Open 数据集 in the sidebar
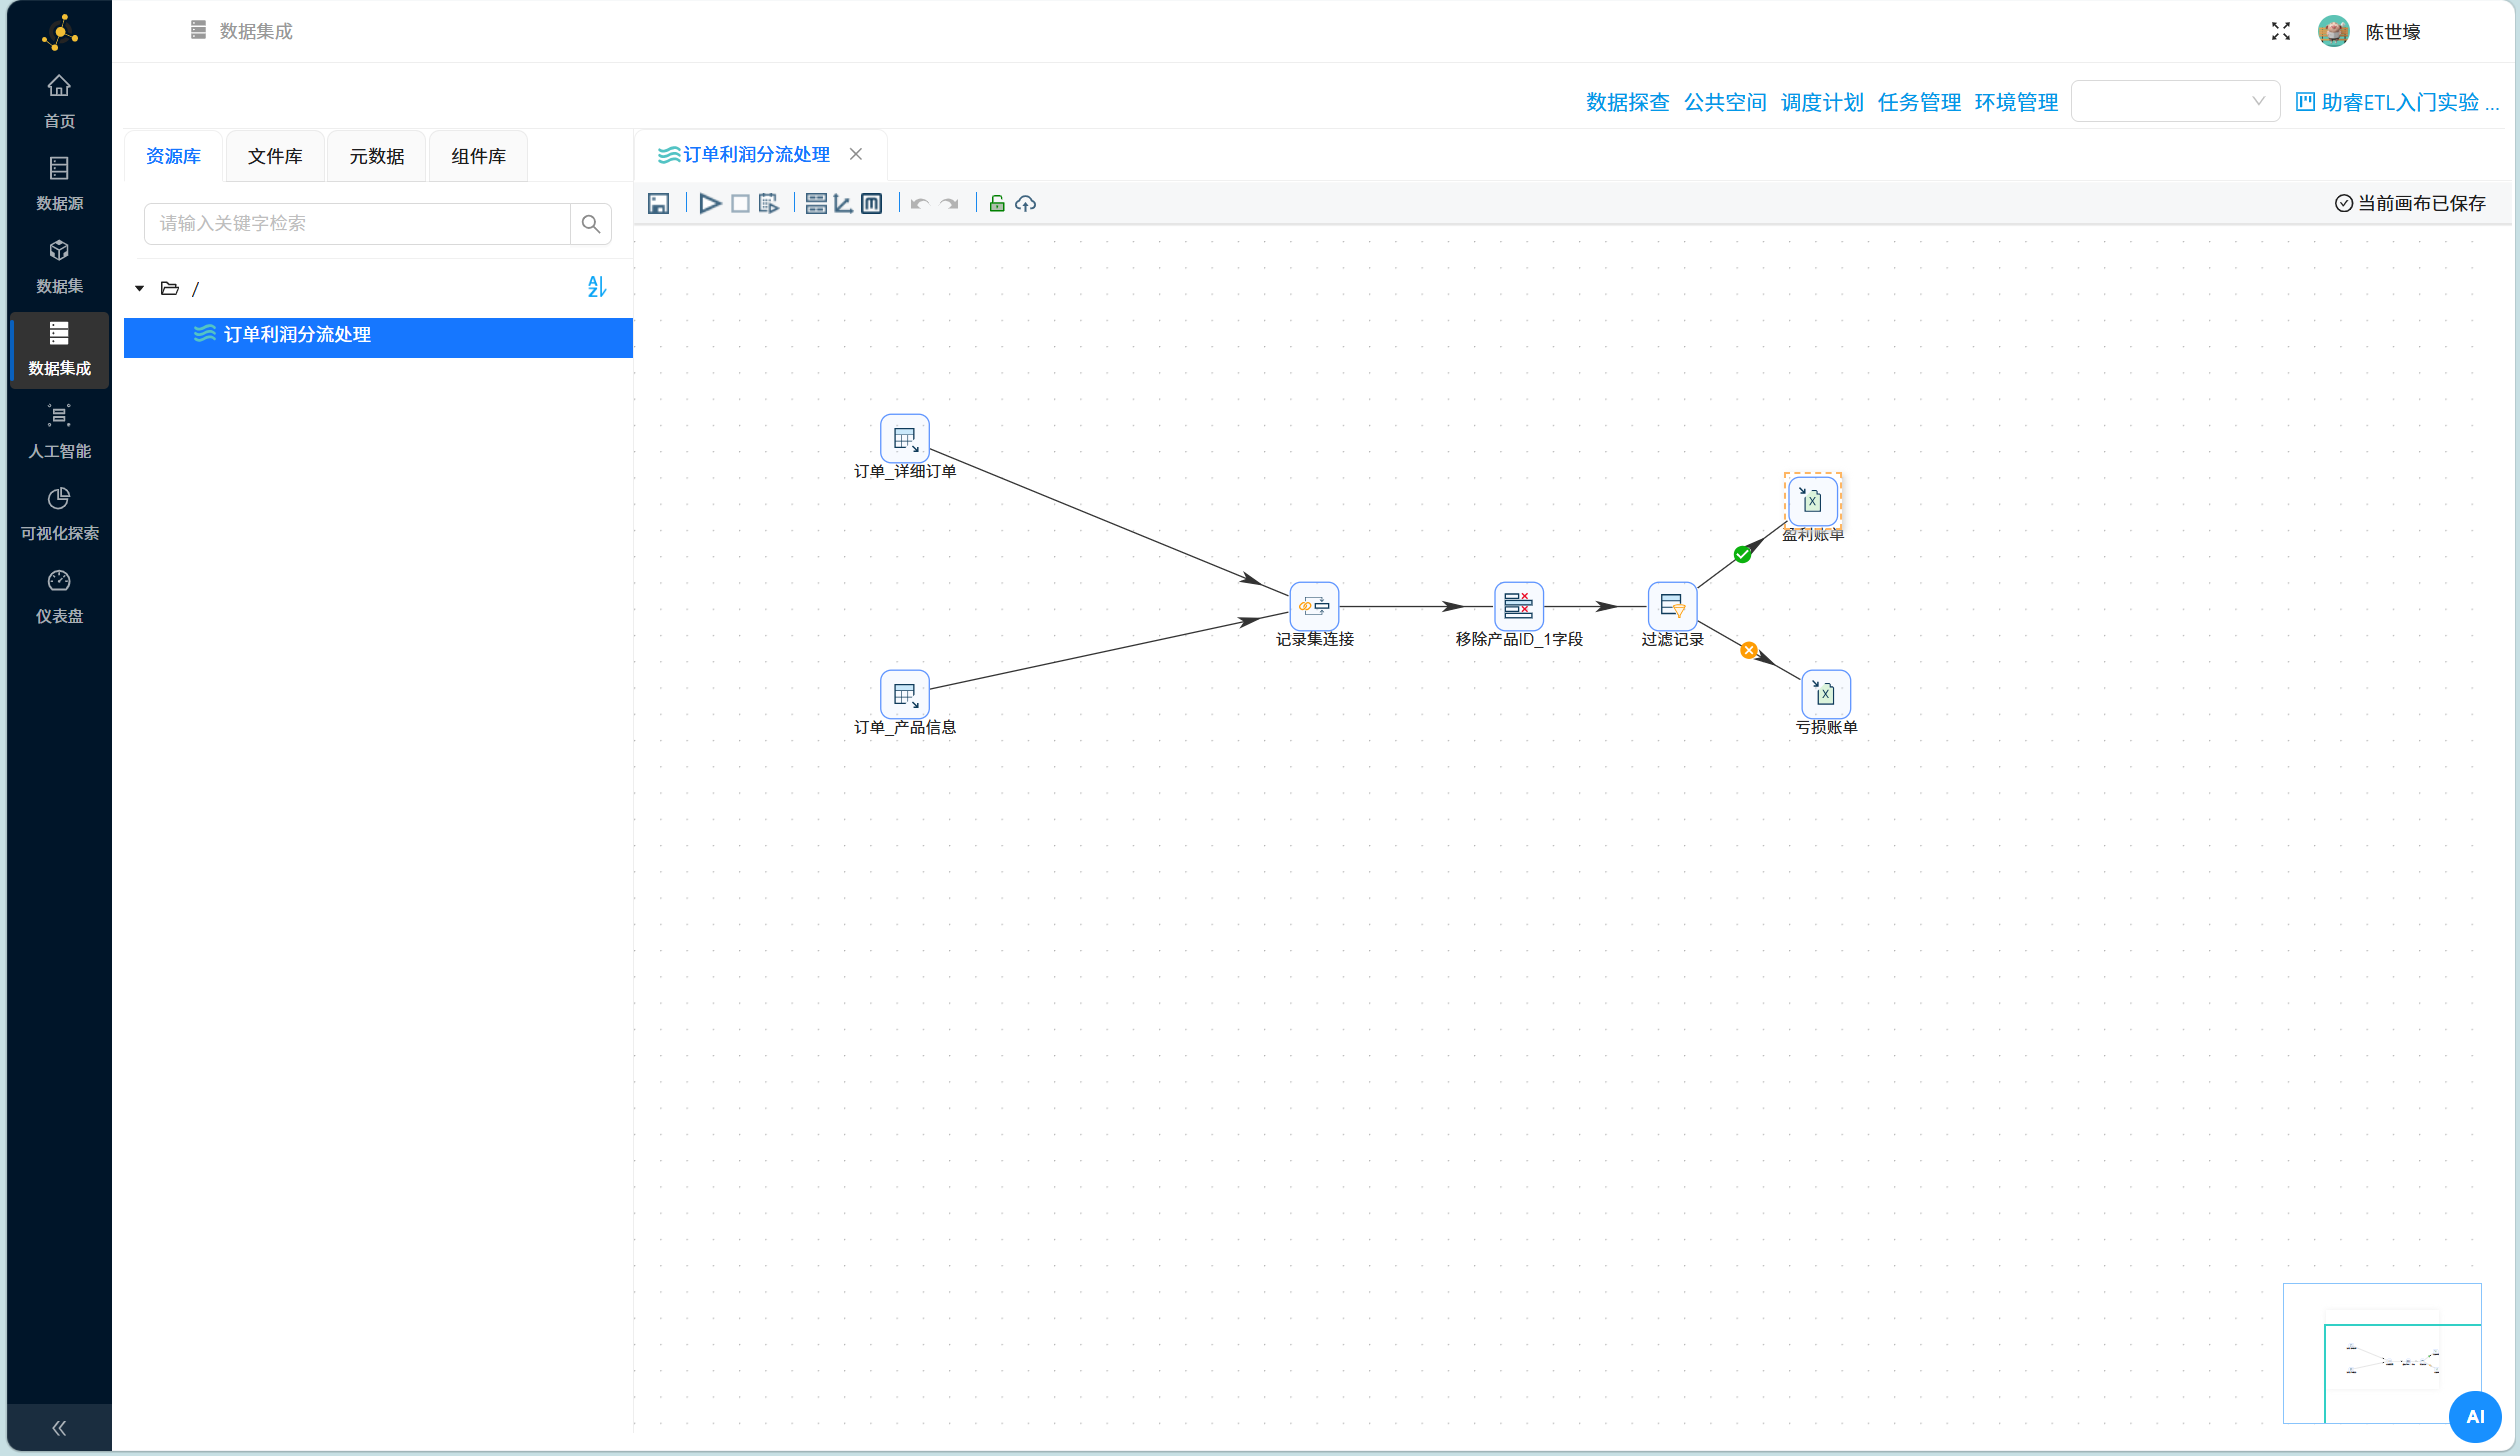The width and height of the screenshot is (2520, 1456). (59, 267)
